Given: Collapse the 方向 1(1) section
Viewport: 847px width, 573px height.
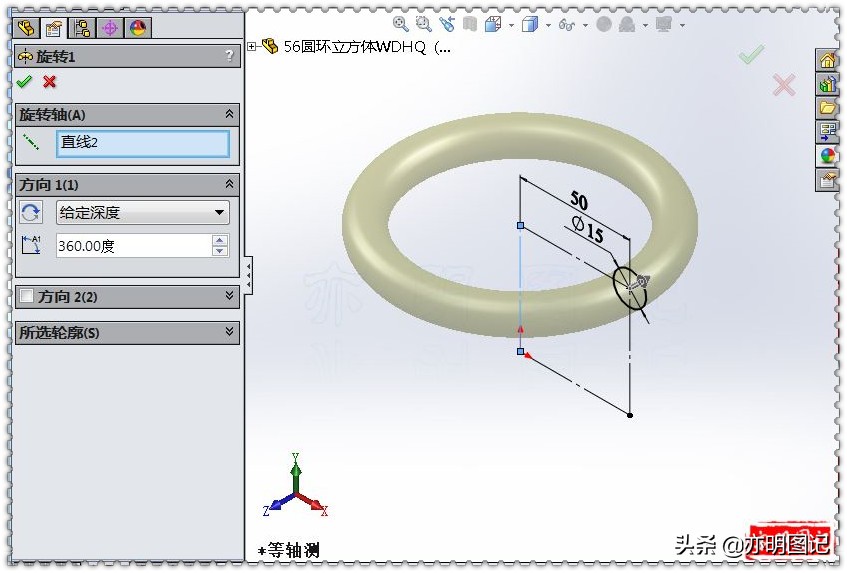Looking at the screenshot, I should [230, 184].
